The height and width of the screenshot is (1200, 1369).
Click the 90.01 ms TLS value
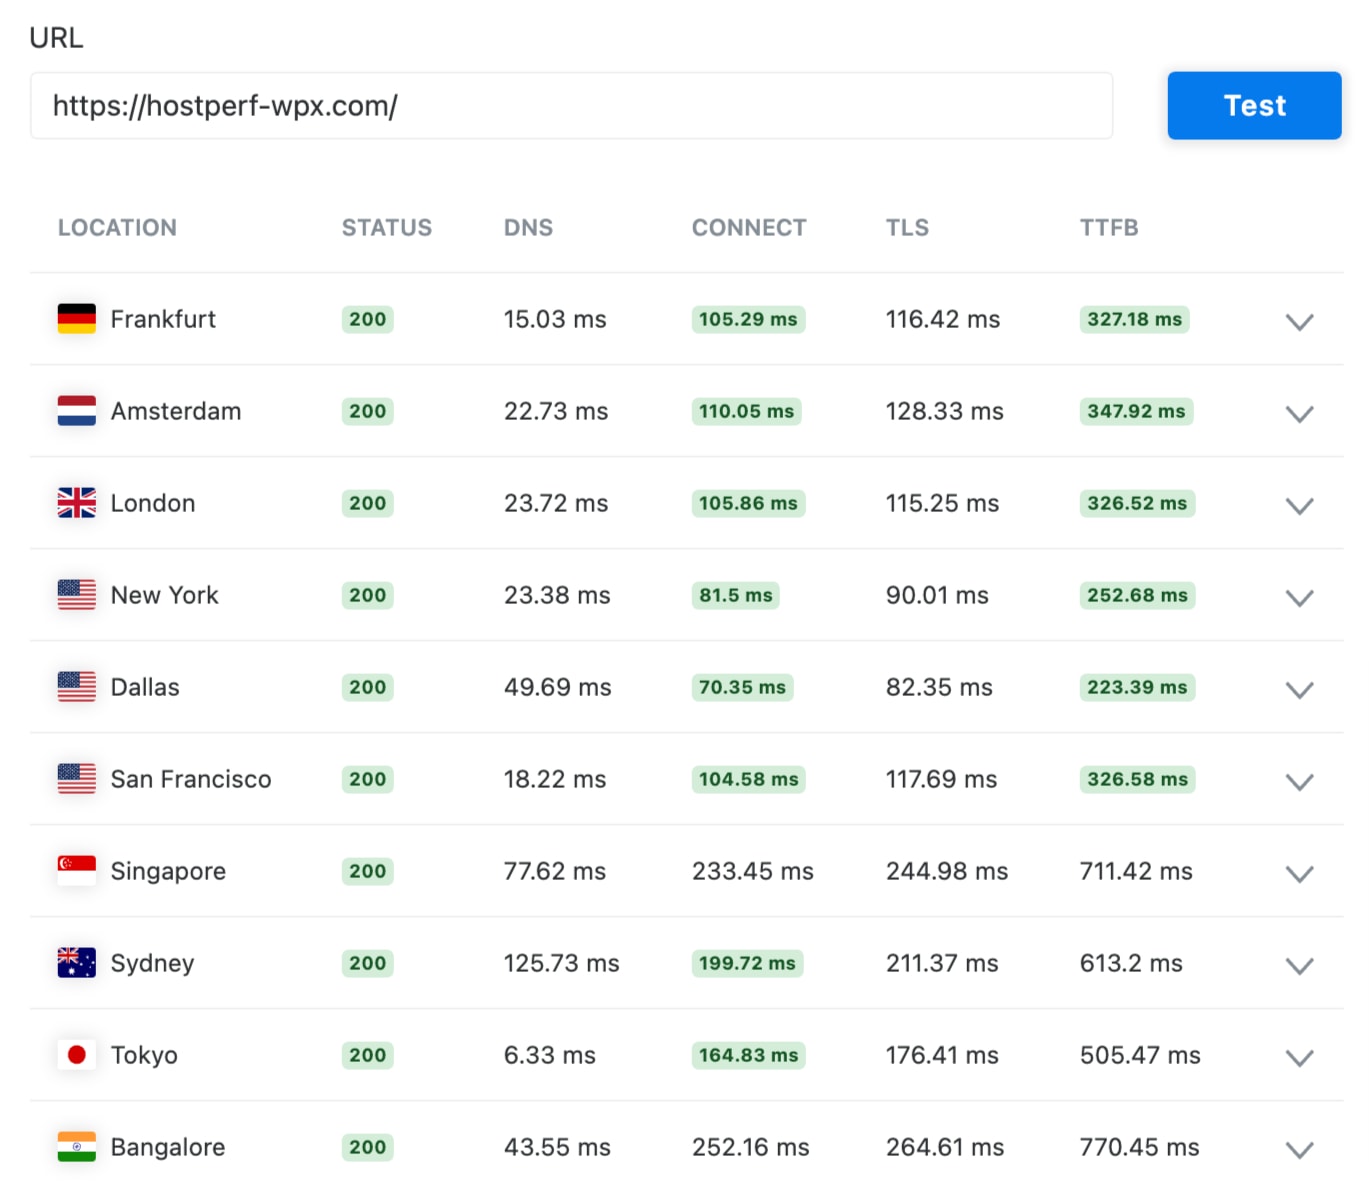tap(937, 595)
